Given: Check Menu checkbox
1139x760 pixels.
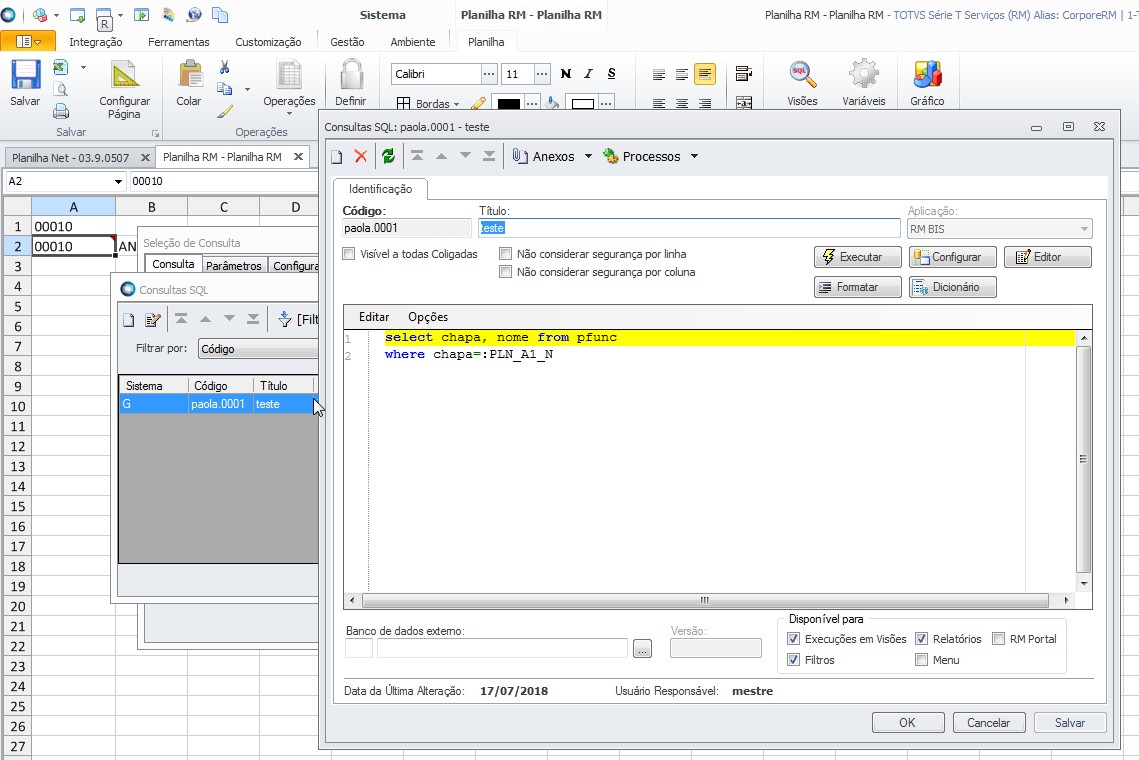Looking at the screenshot, I should (921, 660).
